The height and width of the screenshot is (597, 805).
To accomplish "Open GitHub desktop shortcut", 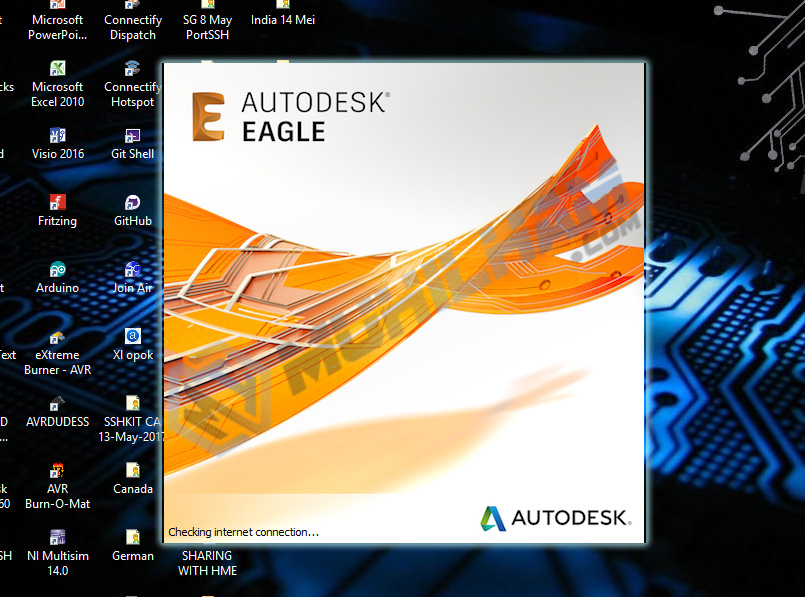I will pyautogui.click(x=132, y=210).
